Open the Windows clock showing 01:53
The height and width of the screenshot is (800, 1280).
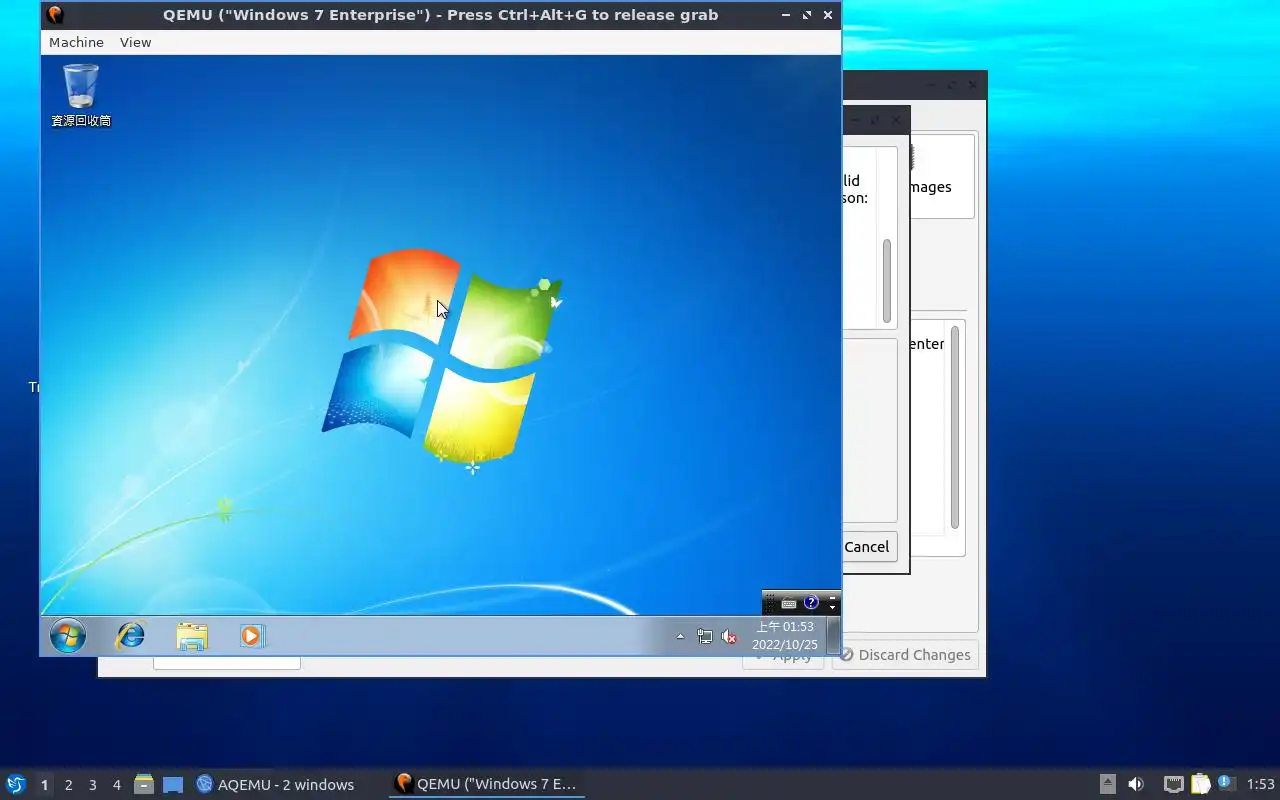click(785, 636)
